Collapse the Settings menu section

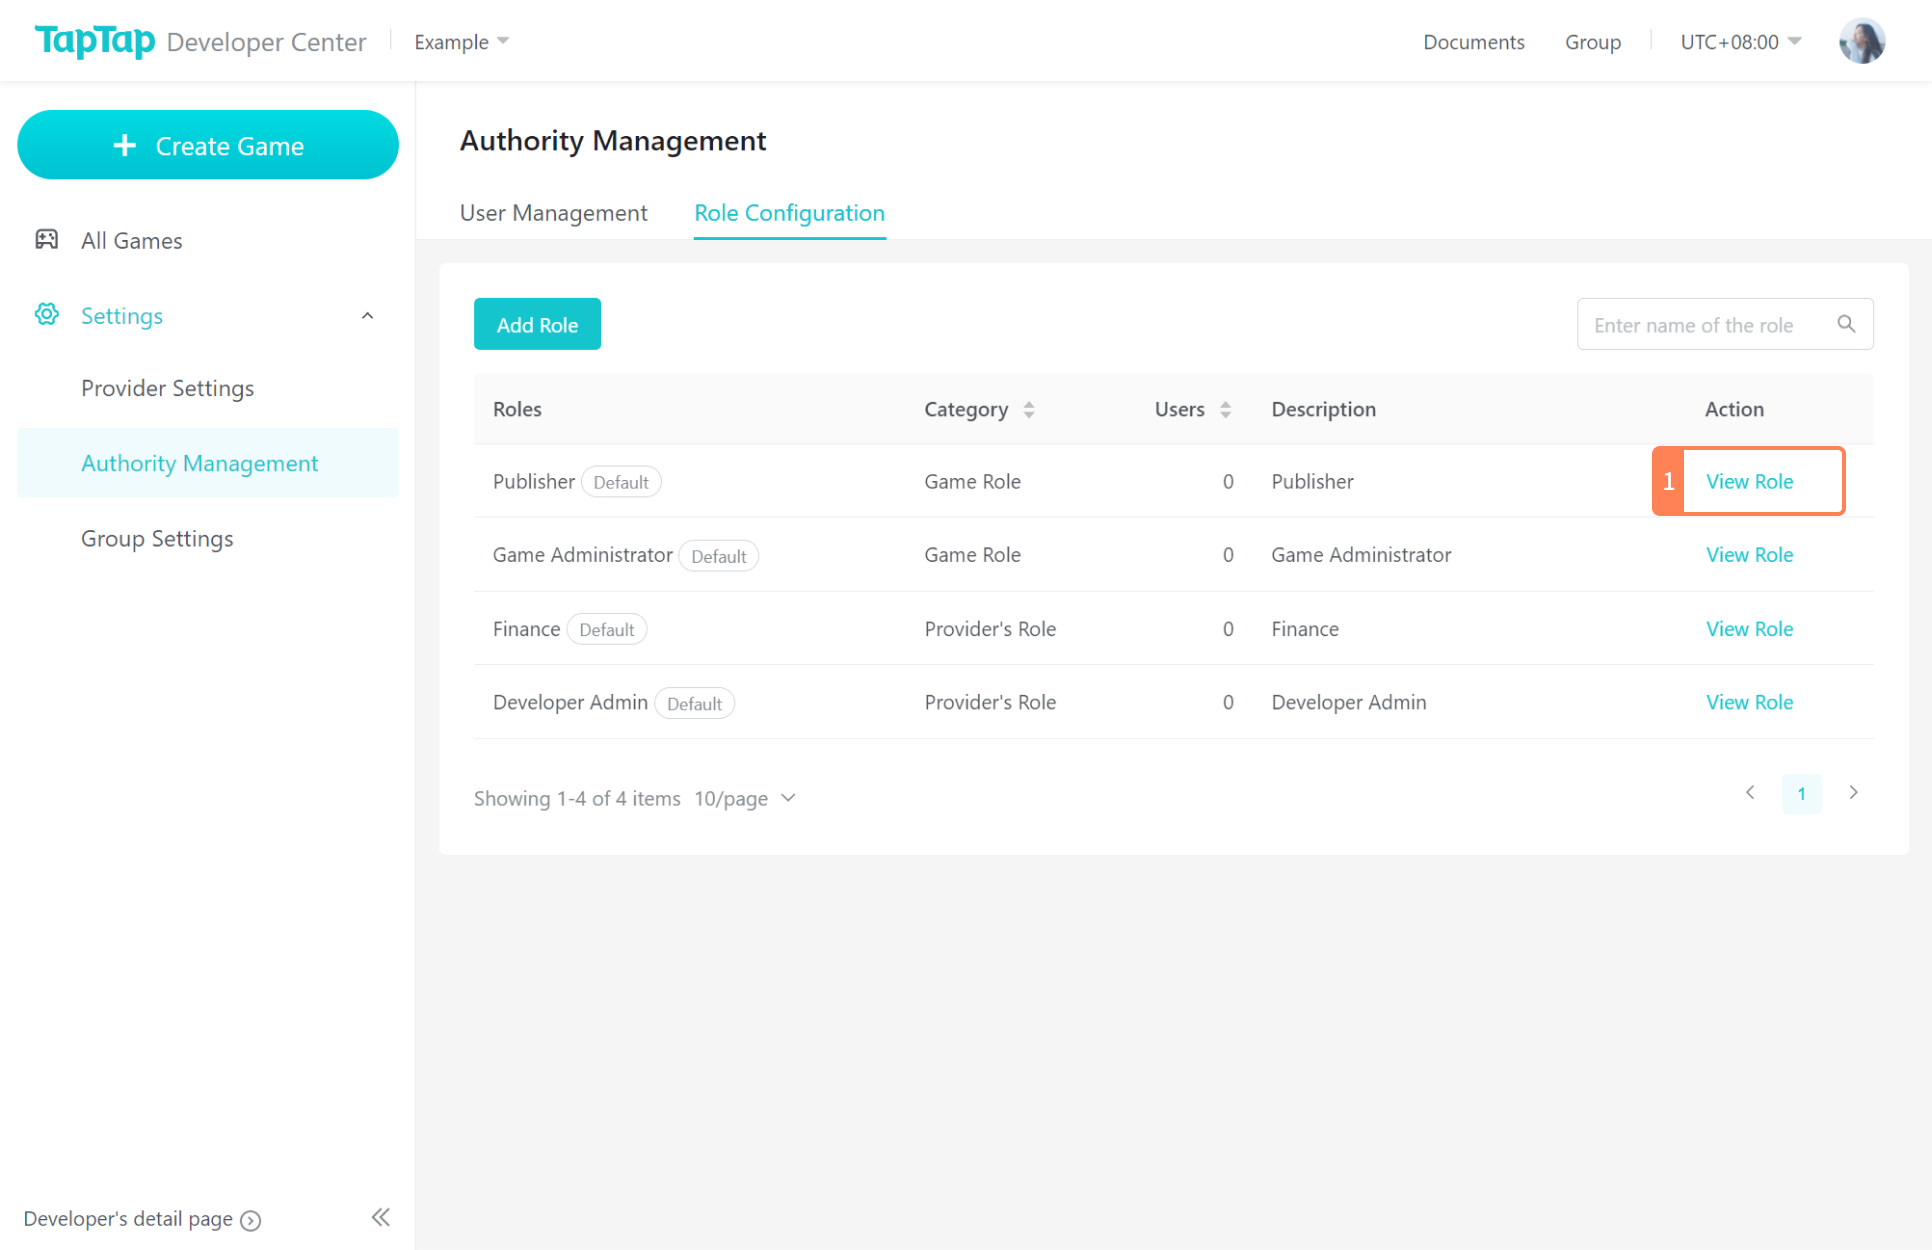click(367, 316)
